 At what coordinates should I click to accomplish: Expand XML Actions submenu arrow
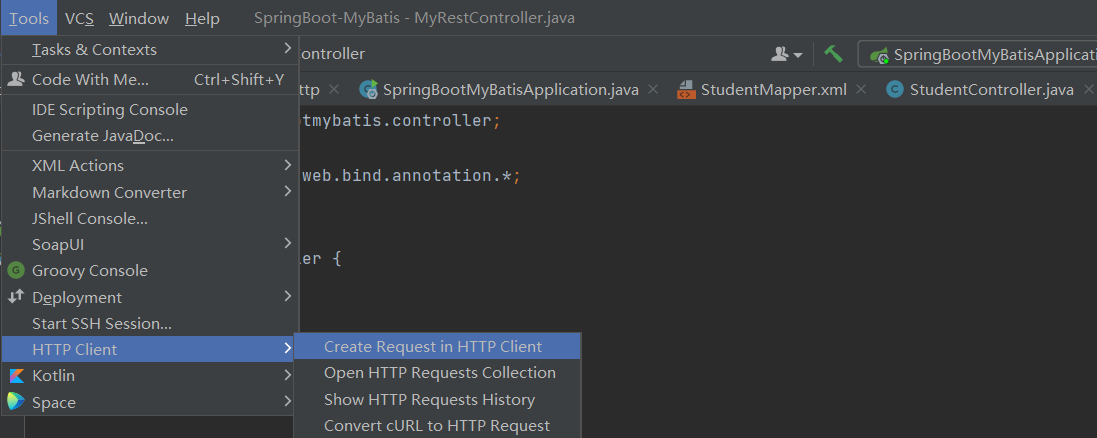pyautogui.click(x=288, y=165)
